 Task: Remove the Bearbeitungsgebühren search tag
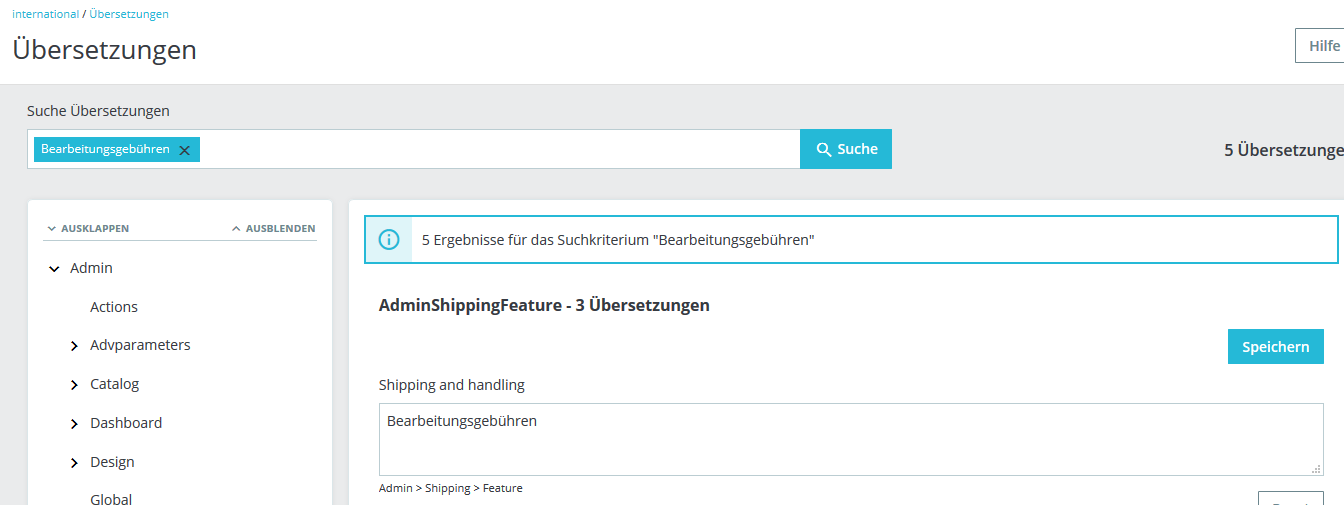tap(184, 150)
